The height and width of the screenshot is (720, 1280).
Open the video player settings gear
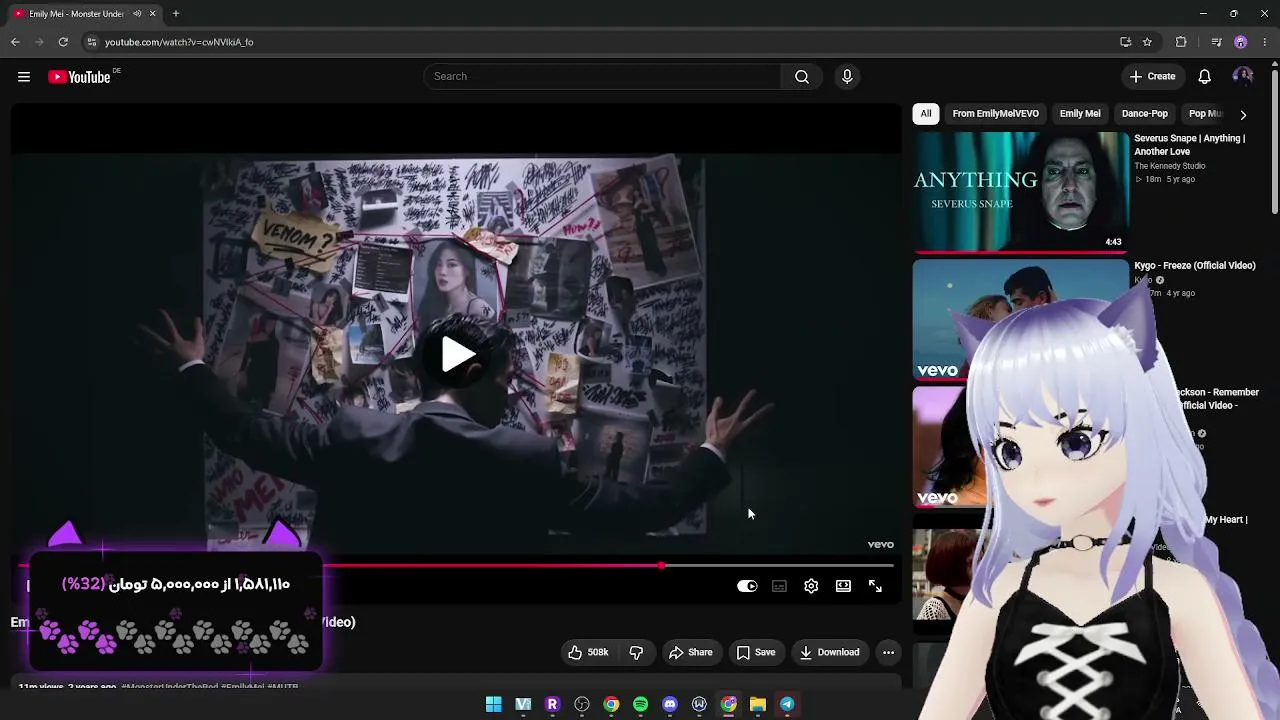[811, 586]
